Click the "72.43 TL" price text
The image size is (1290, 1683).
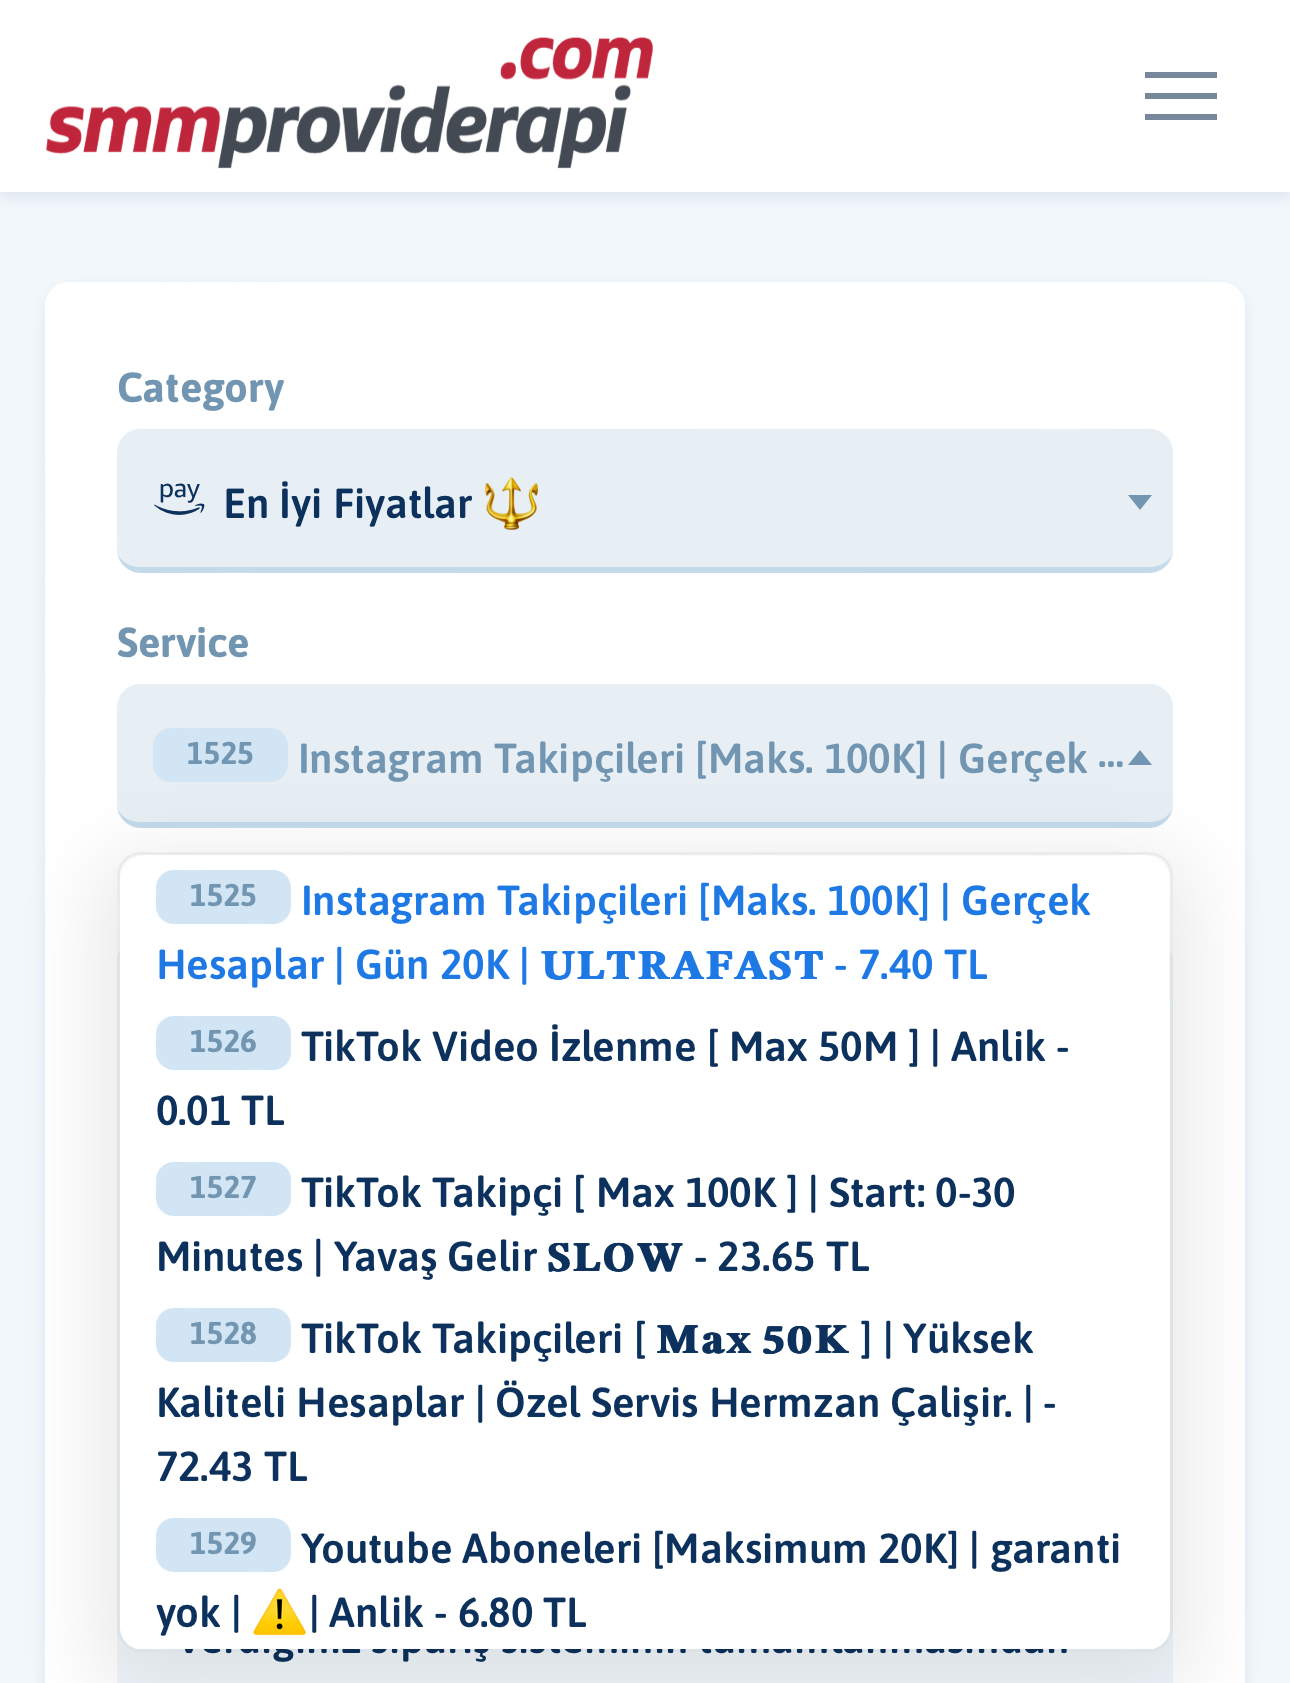coord(232,1467)
